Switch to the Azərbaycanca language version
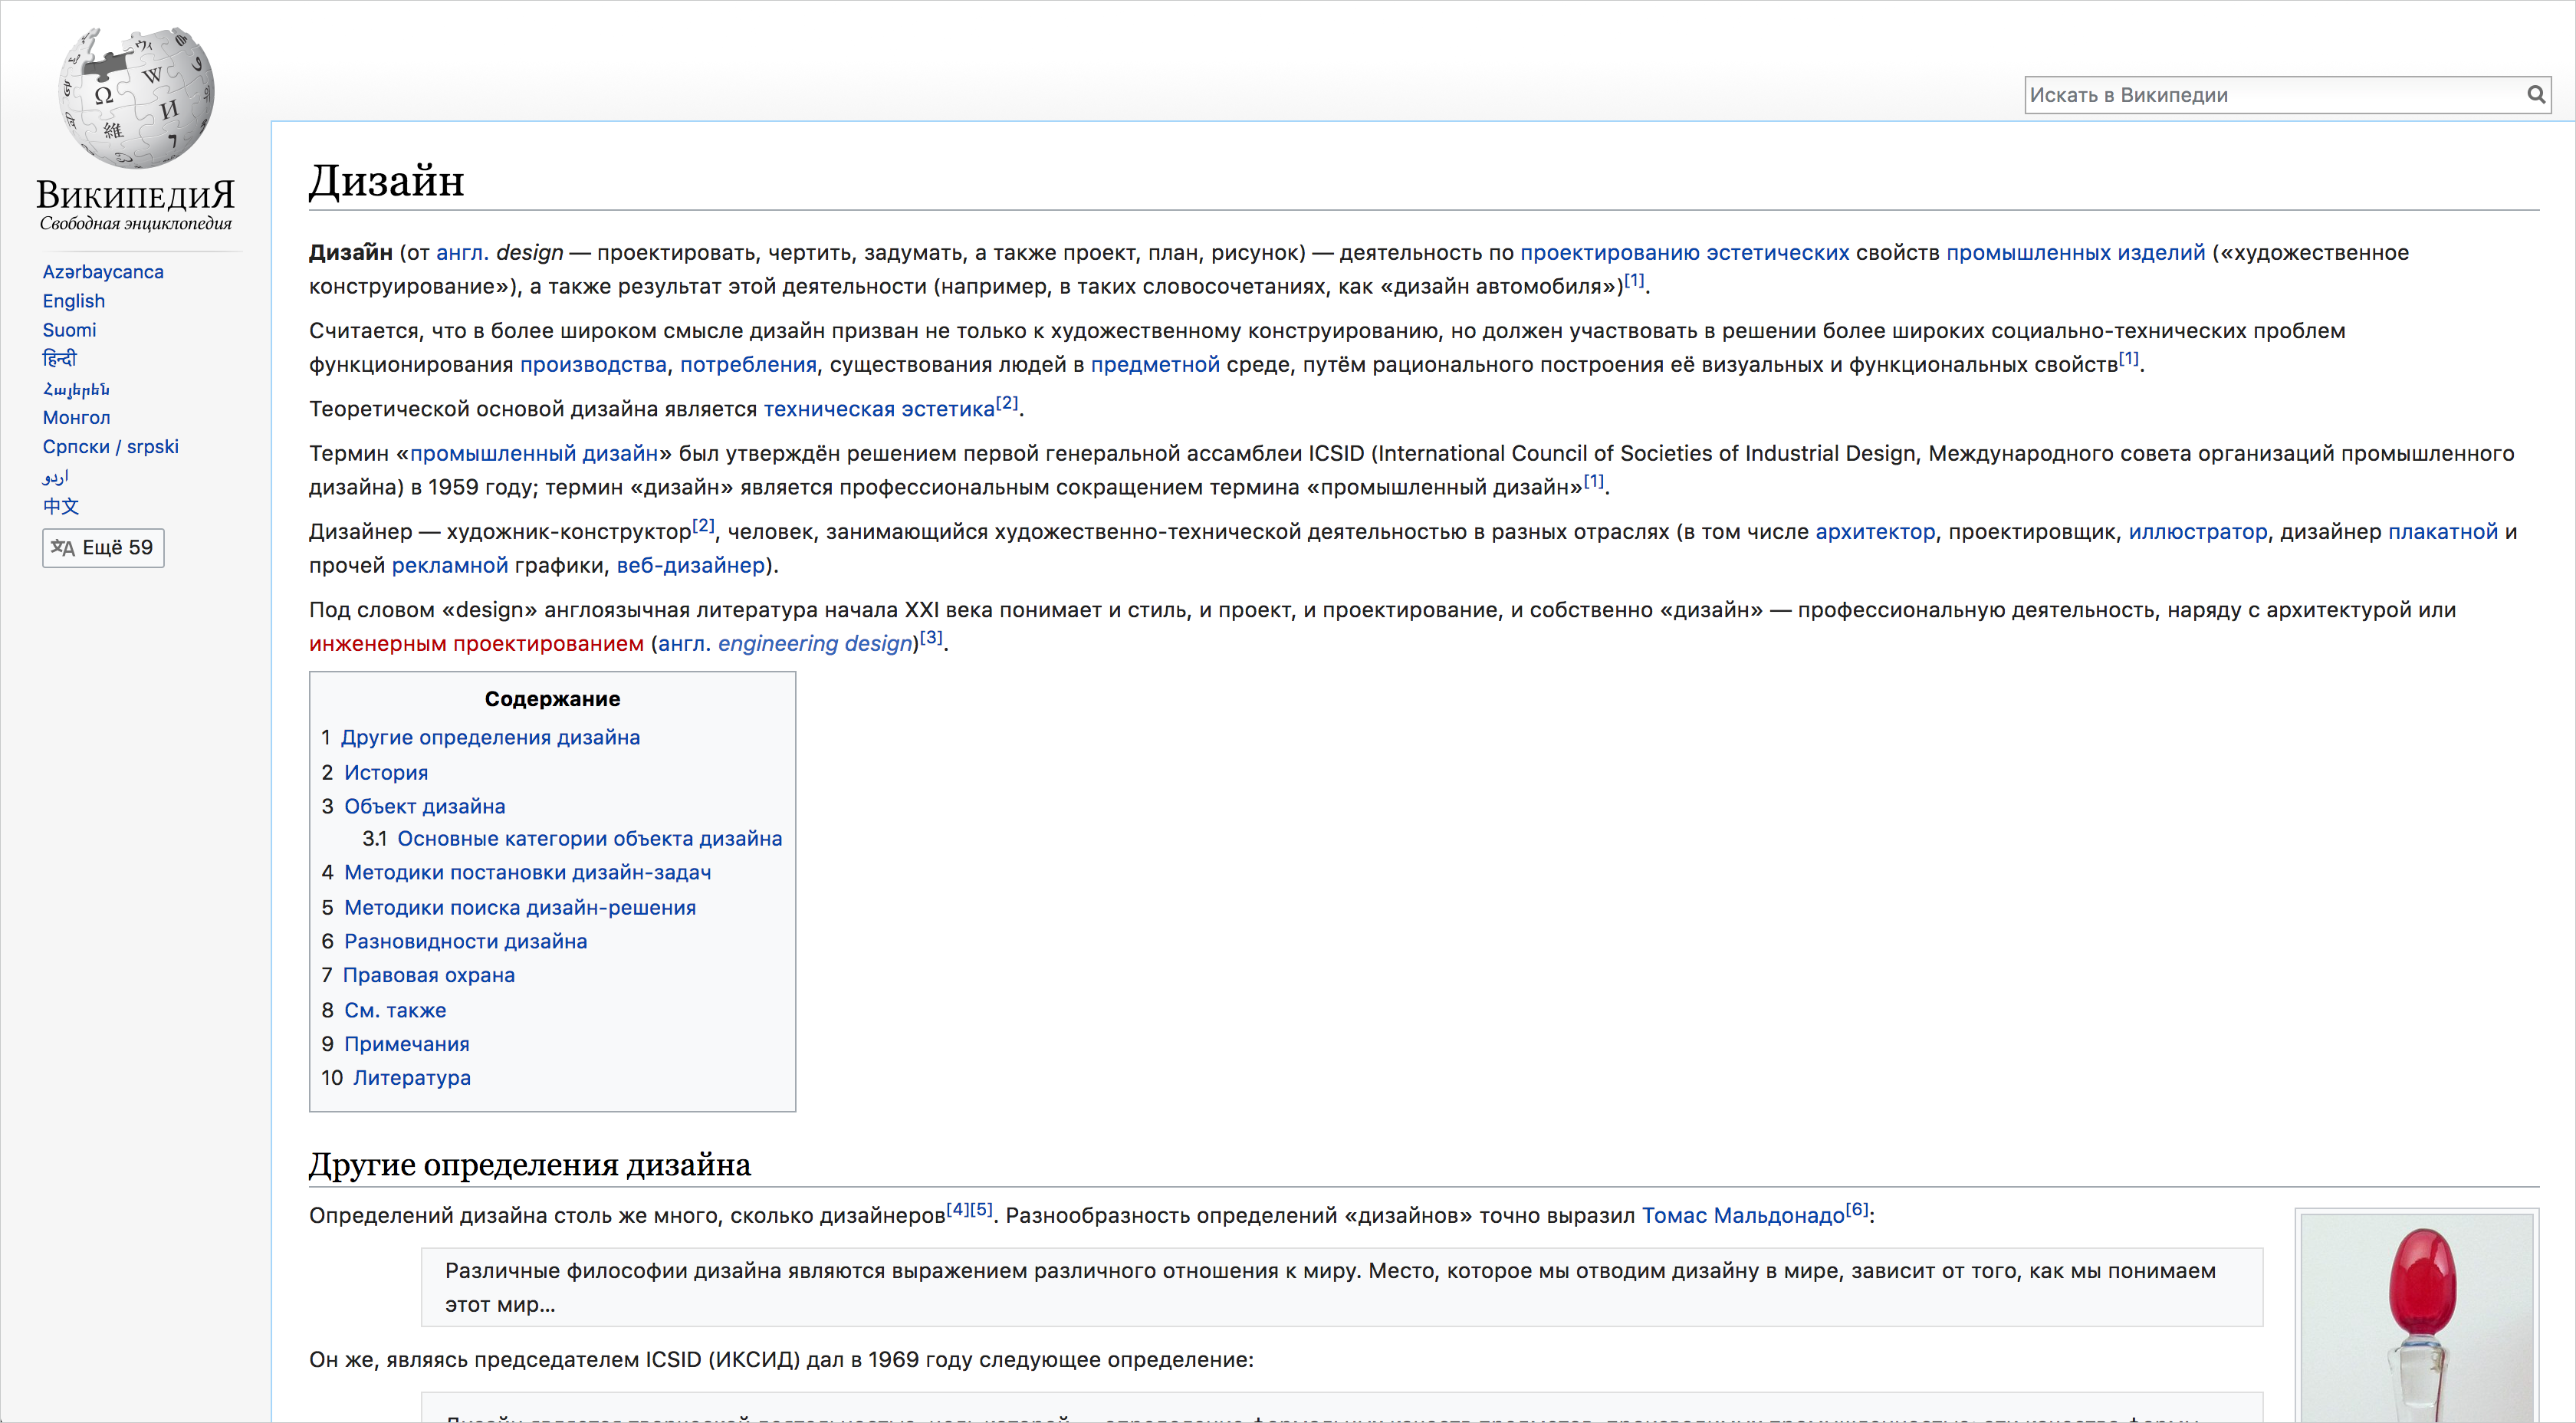 [103, 272]
